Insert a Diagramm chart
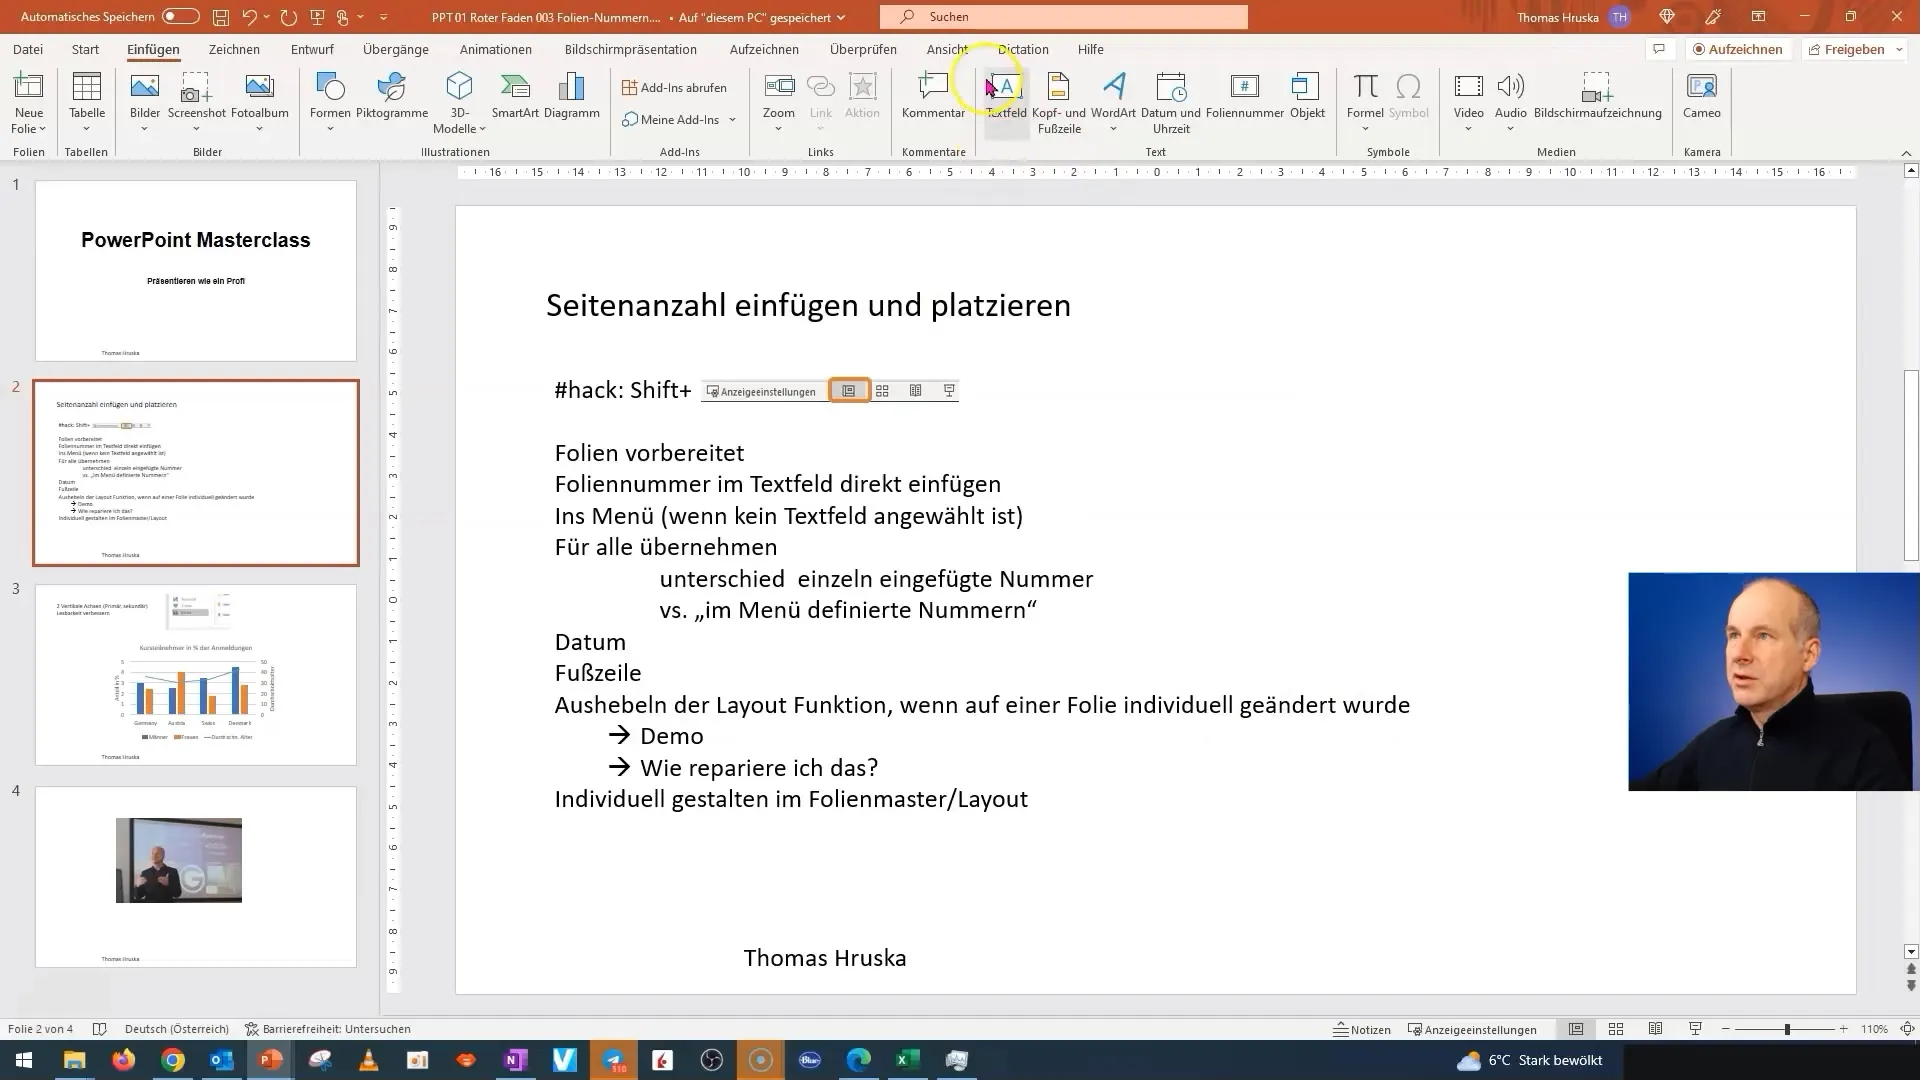This screenshot has height=1080, width=1920. click(x=572, y=97)
